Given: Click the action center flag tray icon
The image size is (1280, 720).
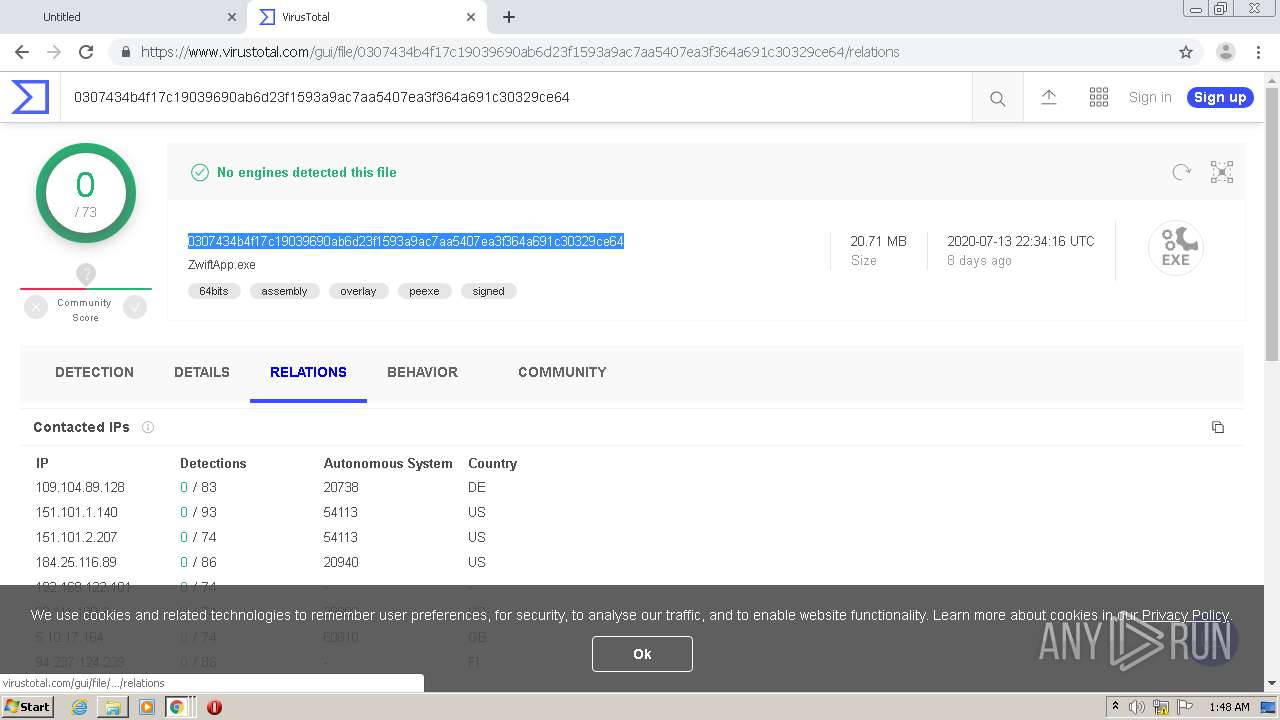Looking at the screenshot, I should 1185,707.
